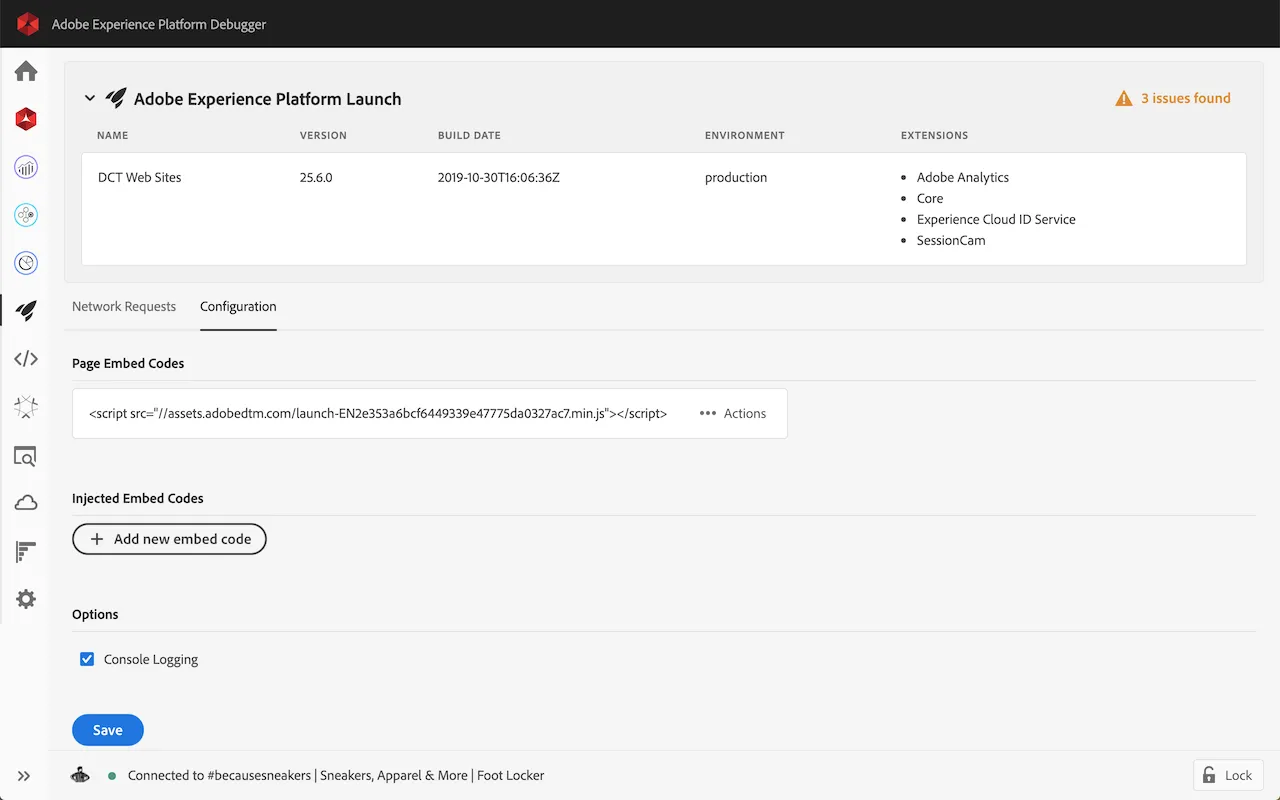1280x800 pixels.
Task: Open the code snippets panel via the </> icon
Action: click(x=25, y=358)
